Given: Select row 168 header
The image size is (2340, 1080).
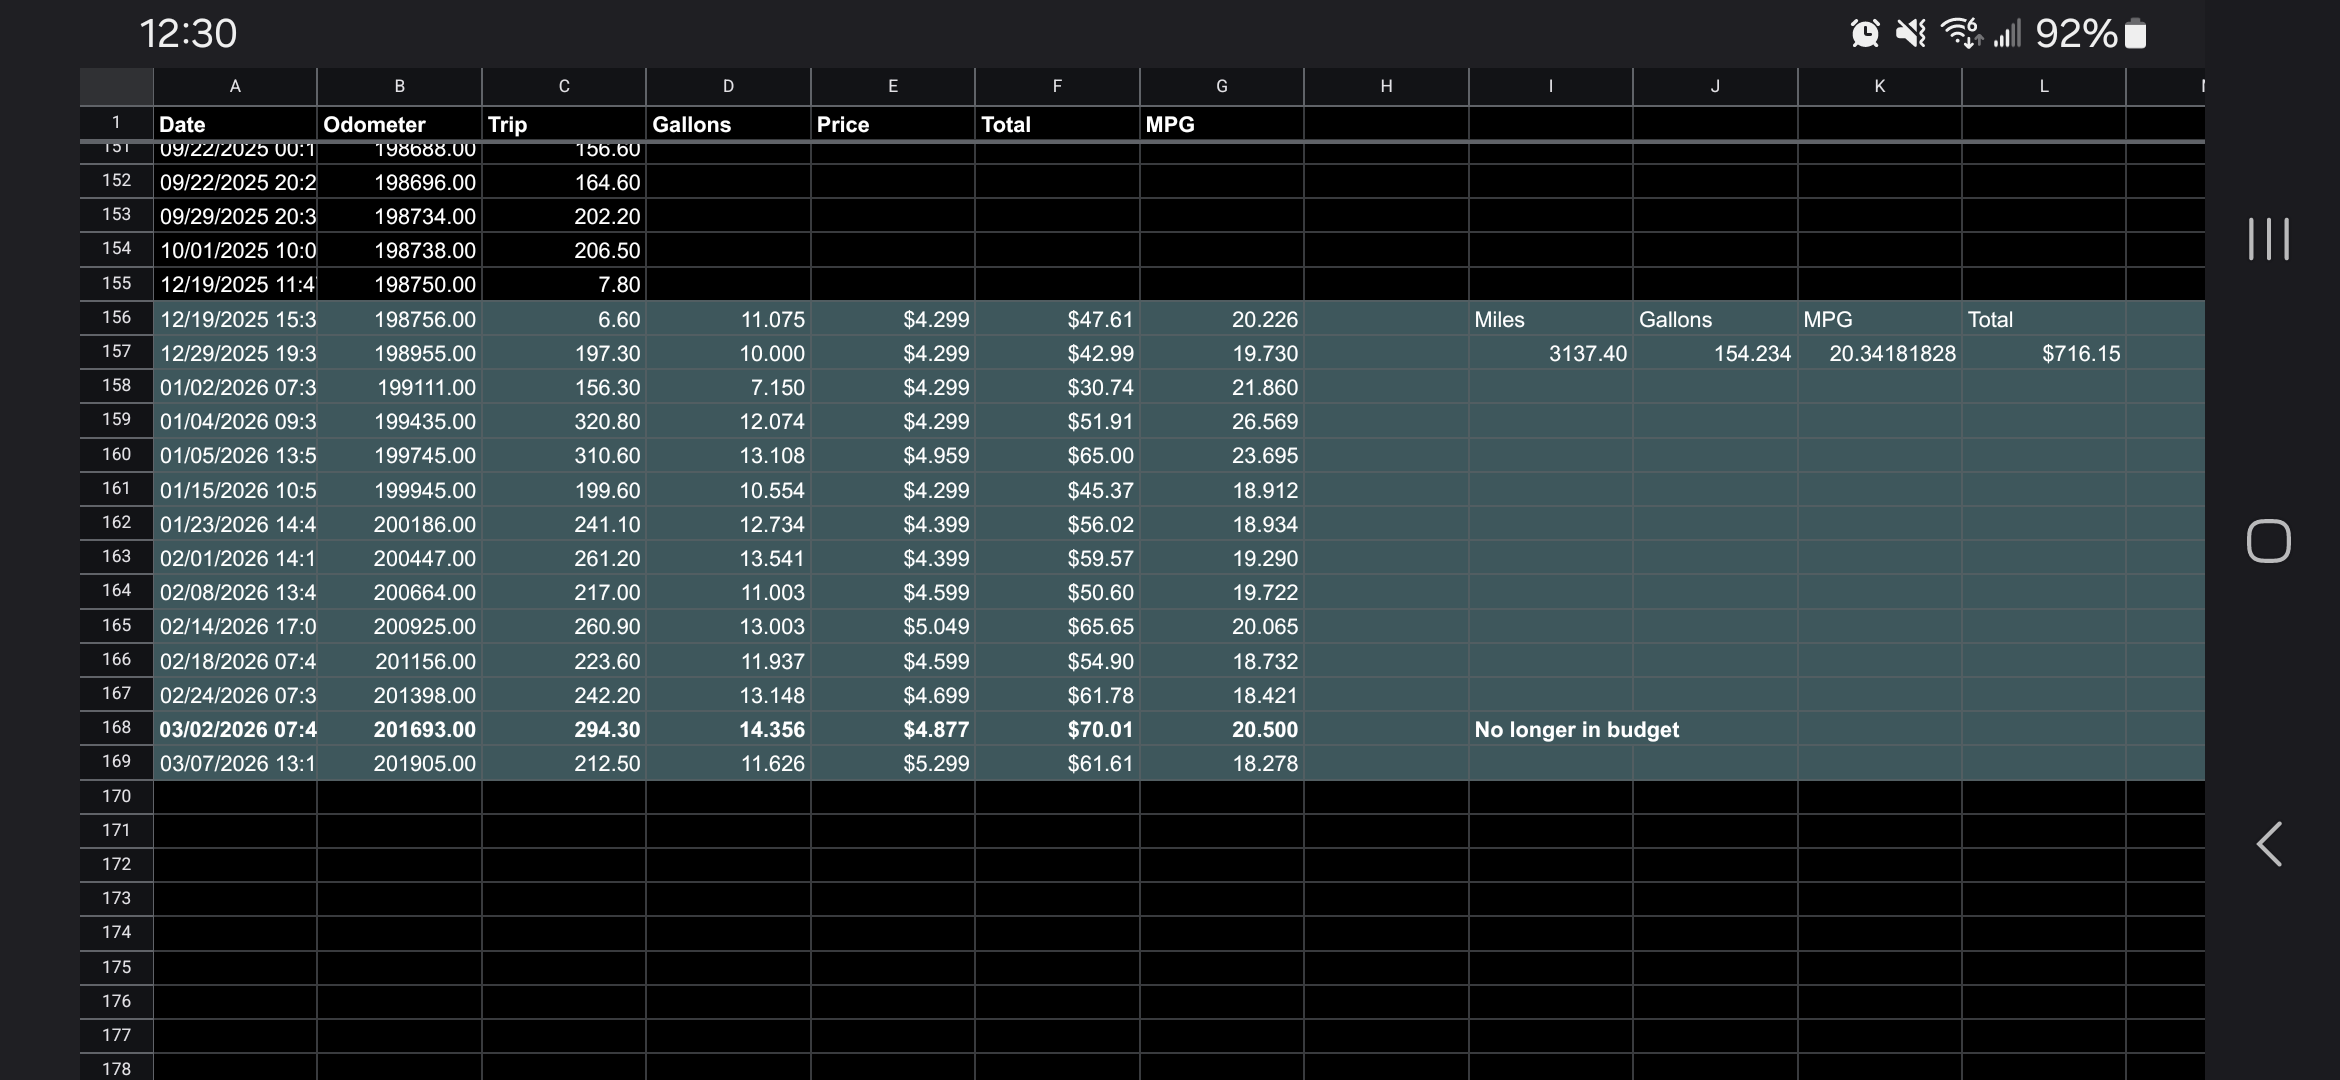Looking at the screenshot, I should (116, 728).
